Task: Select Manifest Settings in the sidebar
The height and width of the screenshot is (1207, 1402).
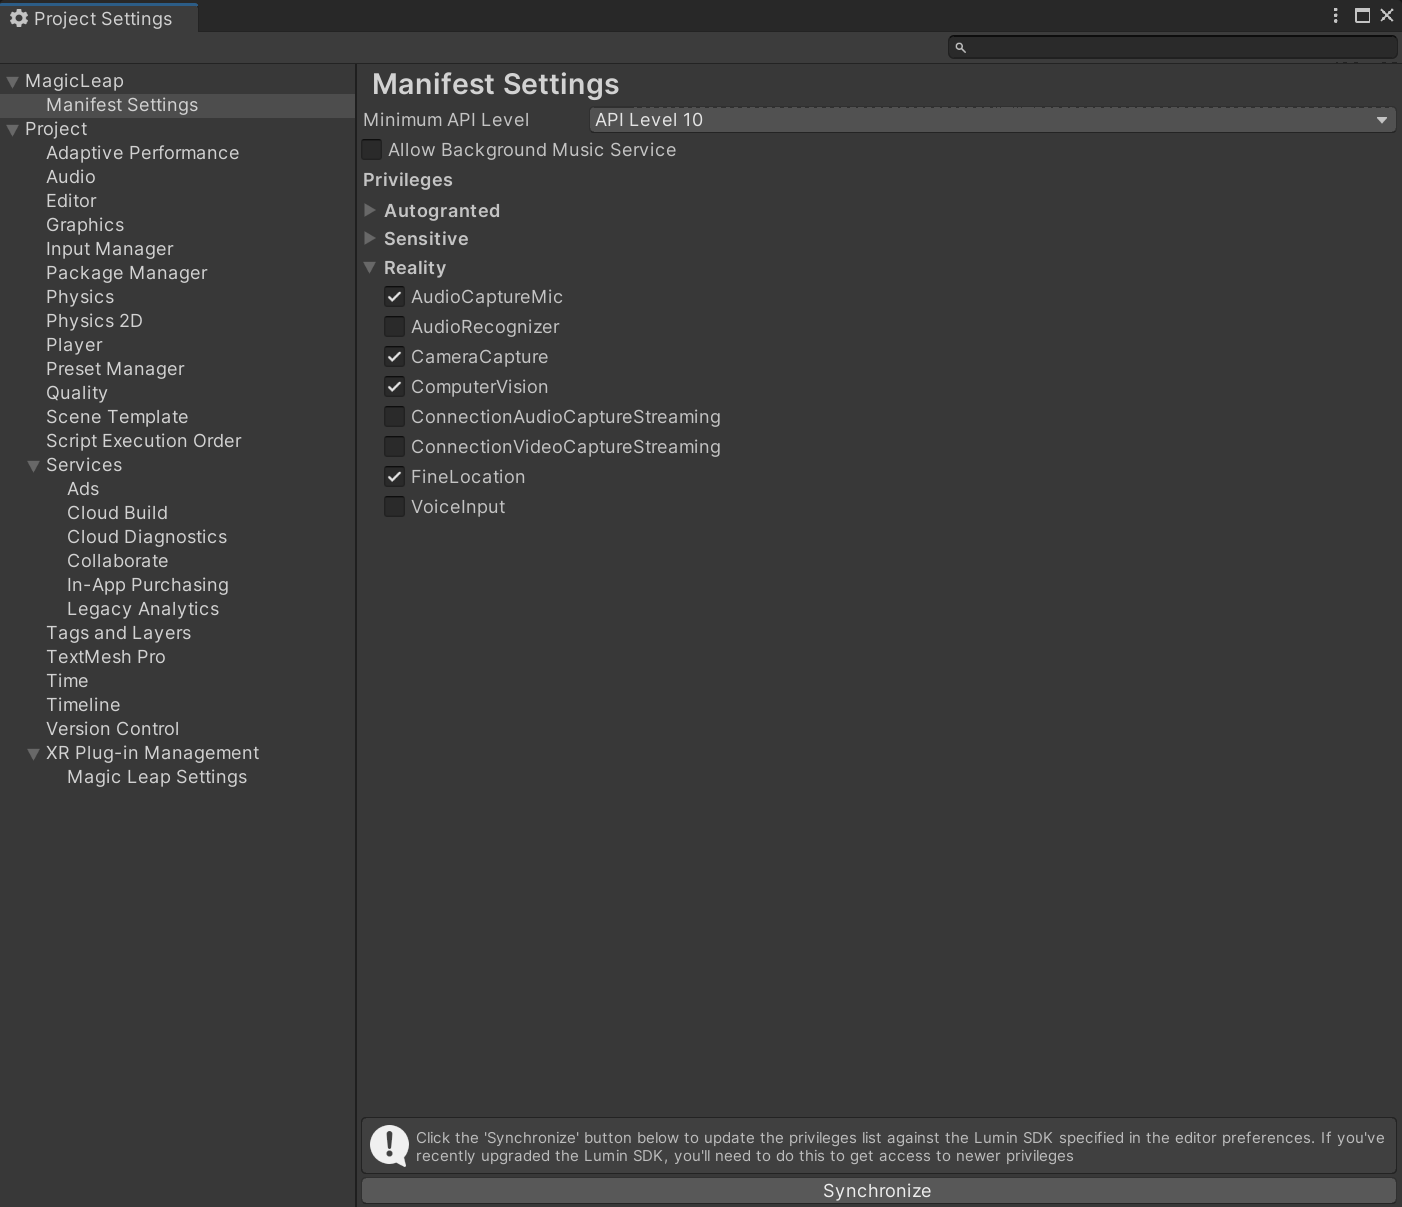Action: point(177,105)
